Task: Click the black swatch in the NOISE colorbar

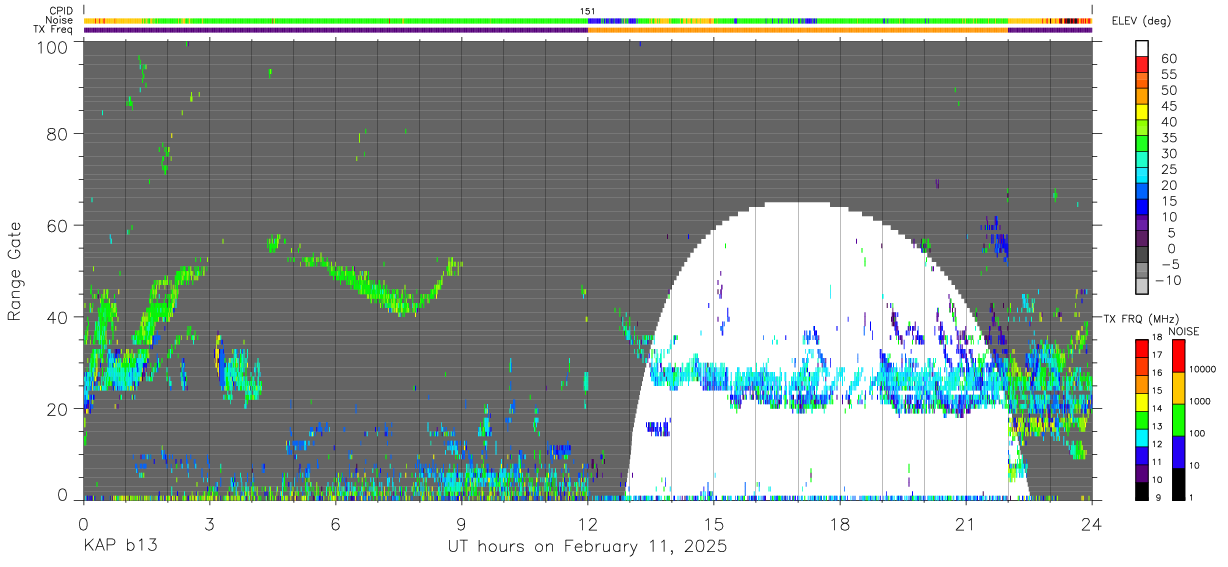Action: pyautogui.click(x=1178, y=484)
